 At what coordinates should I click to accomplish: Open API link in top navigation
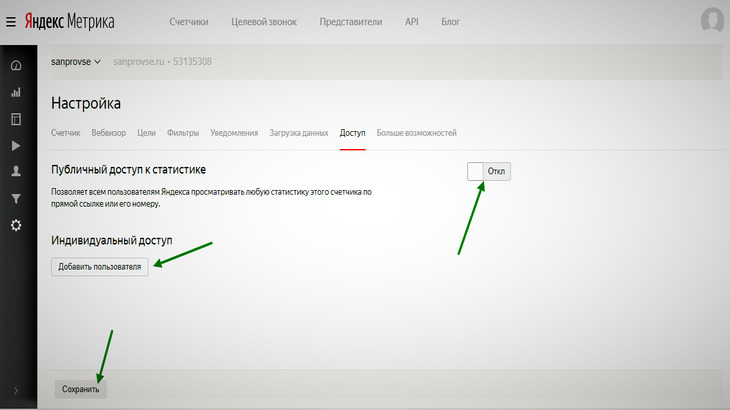coord(412,22)
